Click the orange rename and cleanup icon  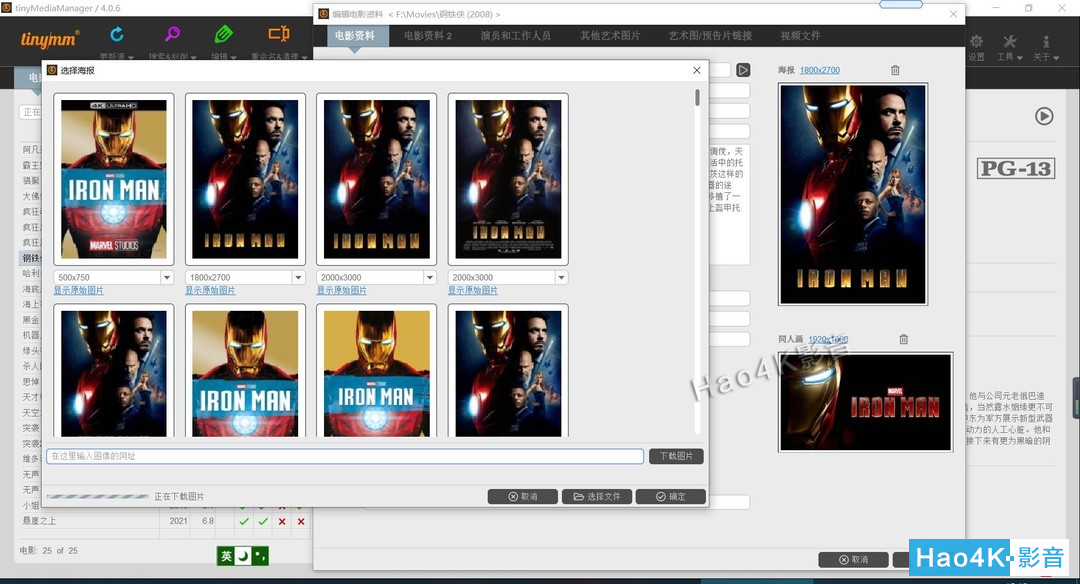pyautogui.click(x=279, y=34)
